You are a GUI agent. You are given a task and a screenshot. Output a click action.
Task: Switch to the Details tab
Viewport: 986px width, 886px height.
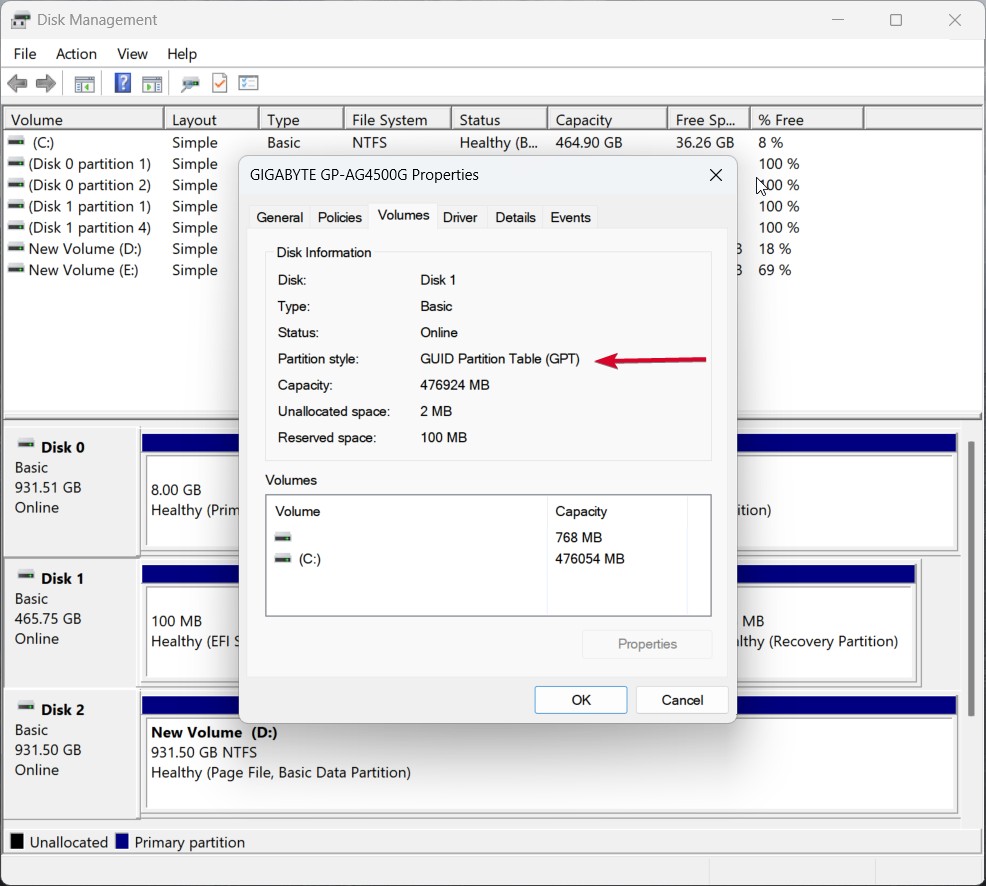pyautogui.click(x=515, y=217)
